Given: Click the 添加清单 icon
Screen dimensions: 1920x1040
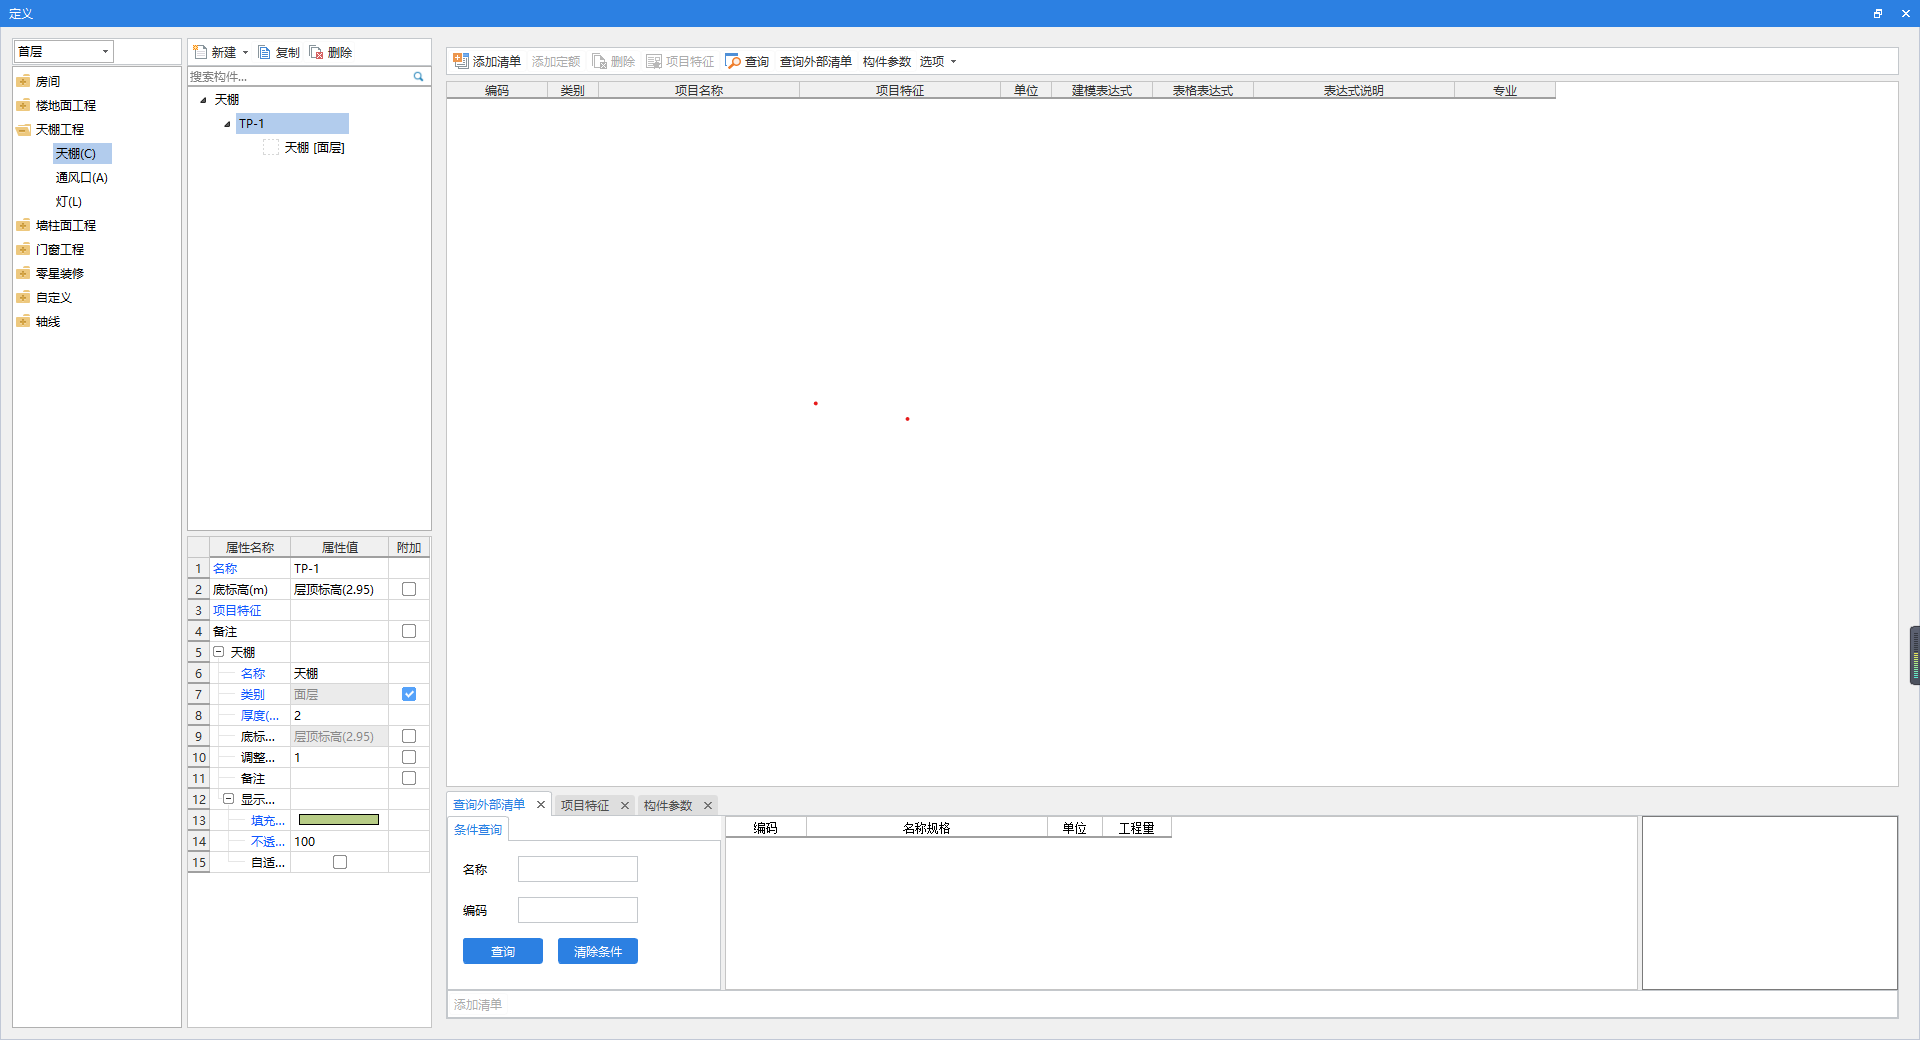Looking at the screenshot, I should [x=461, y=61].
